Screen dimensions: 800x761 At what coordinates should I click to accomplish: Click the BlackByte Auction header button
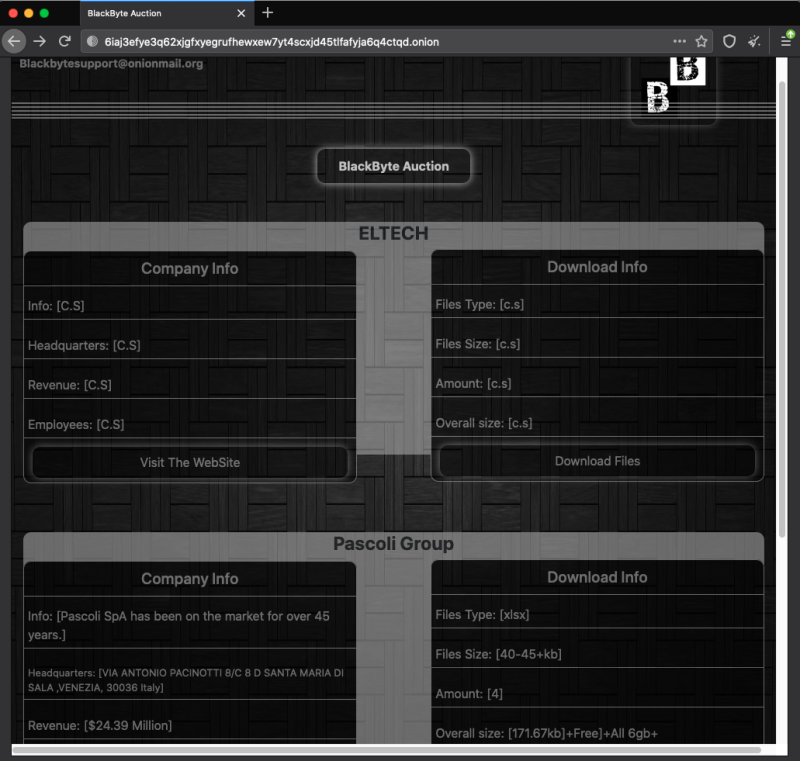[x=393, y=165]
